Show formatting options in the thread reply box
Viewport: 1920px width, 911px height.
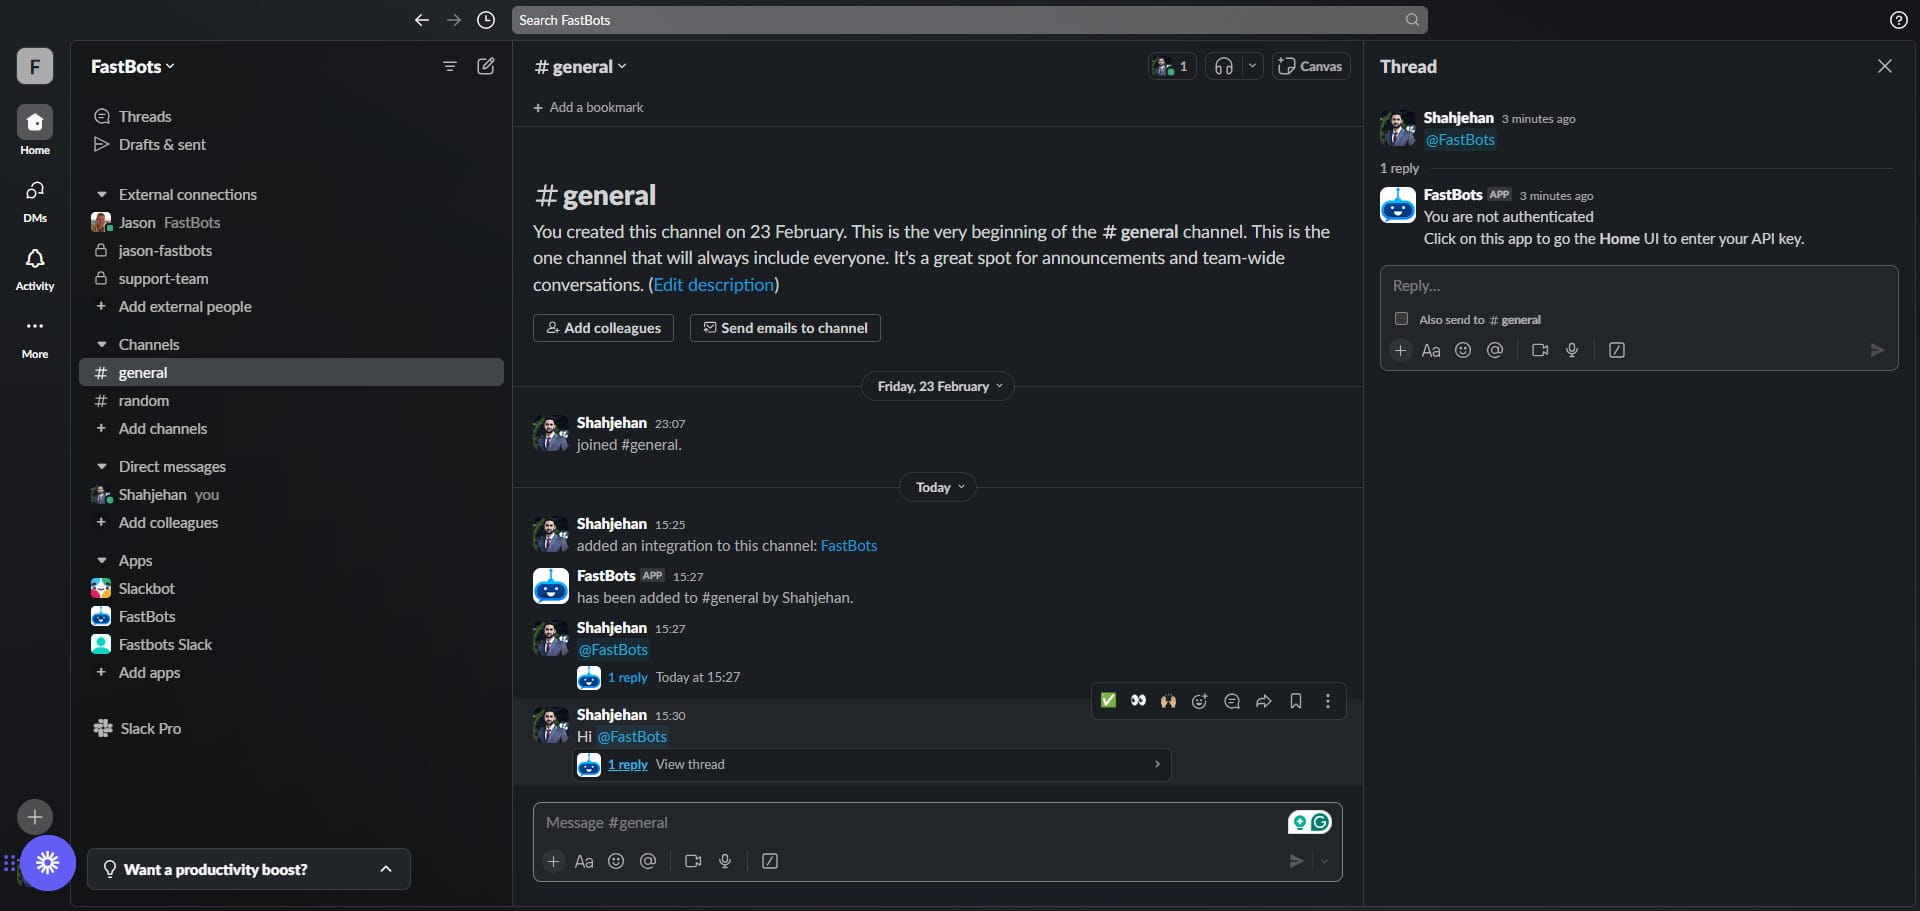tap(1431, 350)
